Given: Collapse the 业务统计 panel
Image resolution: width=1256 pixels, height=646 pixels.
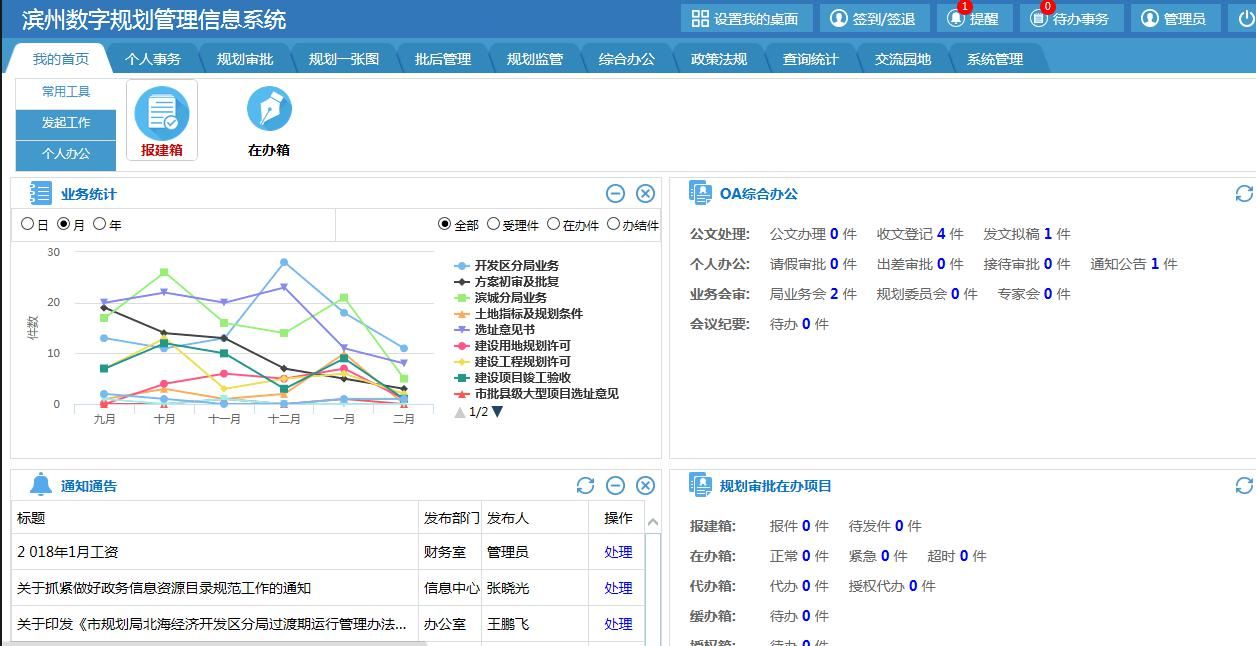Looking at the screenshot, I should coord(615,191).
